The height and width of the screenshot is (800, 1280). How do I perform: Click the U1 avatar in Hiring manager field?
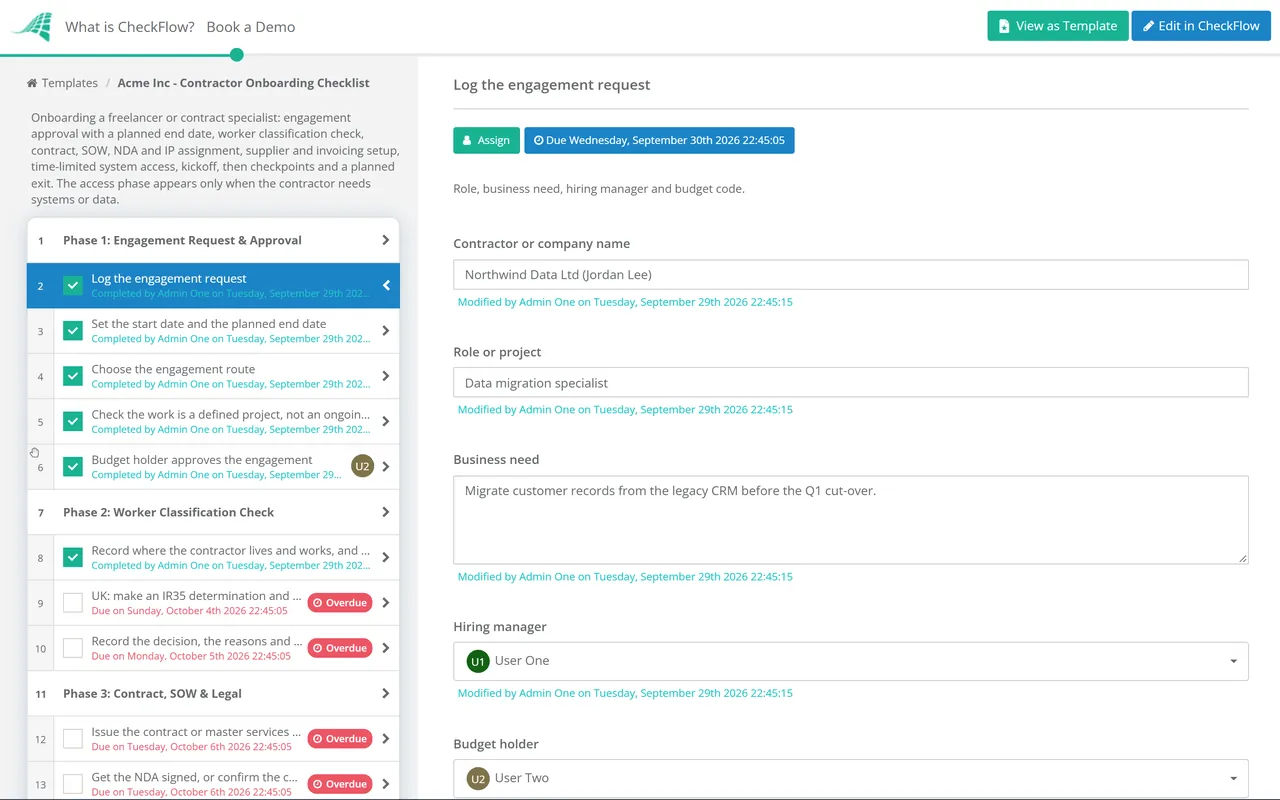tap(478, 661)
